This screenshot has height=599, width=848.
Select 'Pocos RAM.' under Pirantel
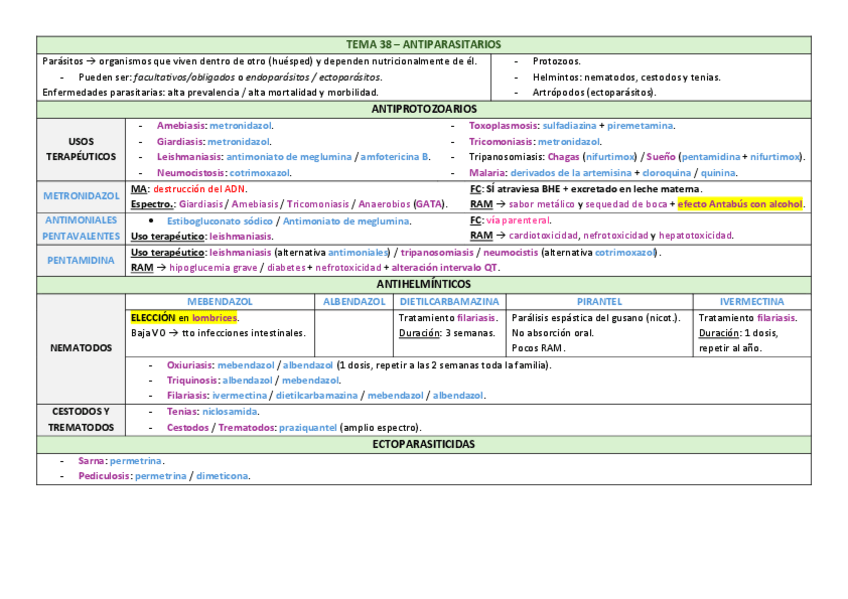tap(539, 348)
